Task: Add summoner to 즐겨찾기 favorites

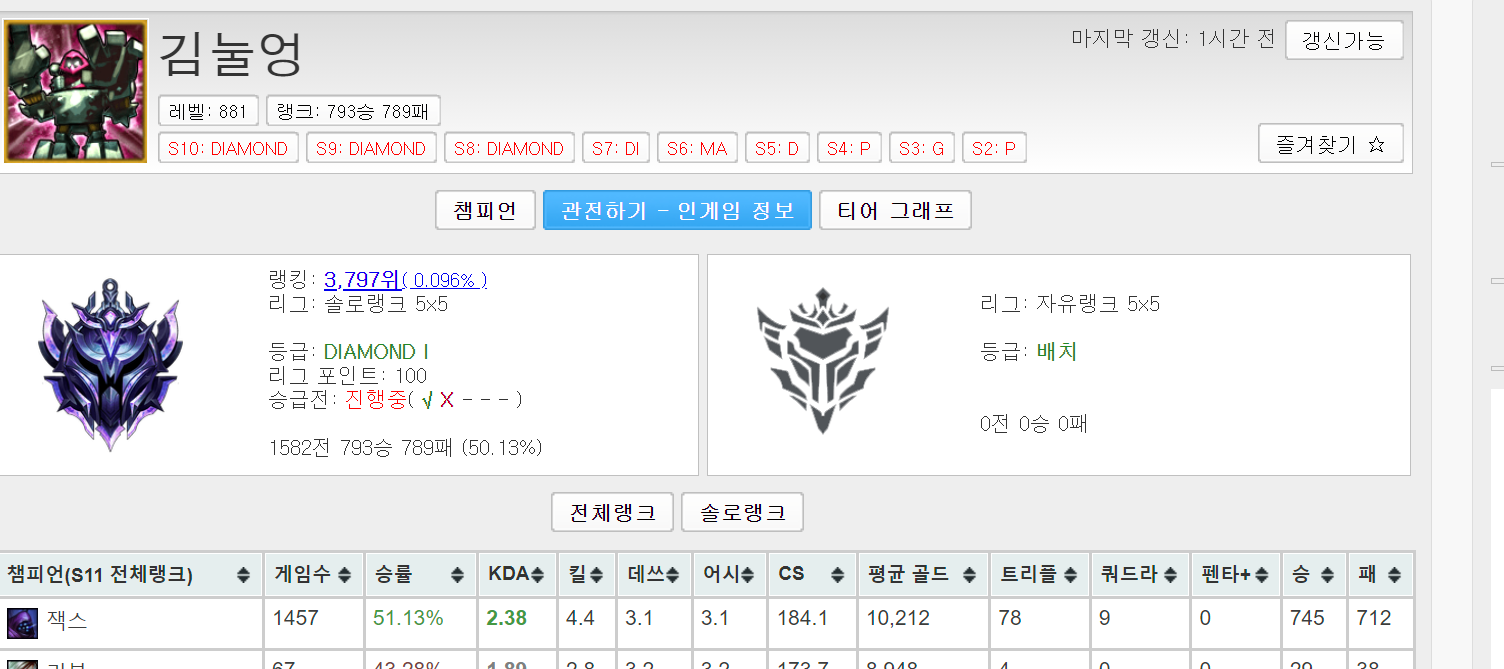Action: (1330, 143)
